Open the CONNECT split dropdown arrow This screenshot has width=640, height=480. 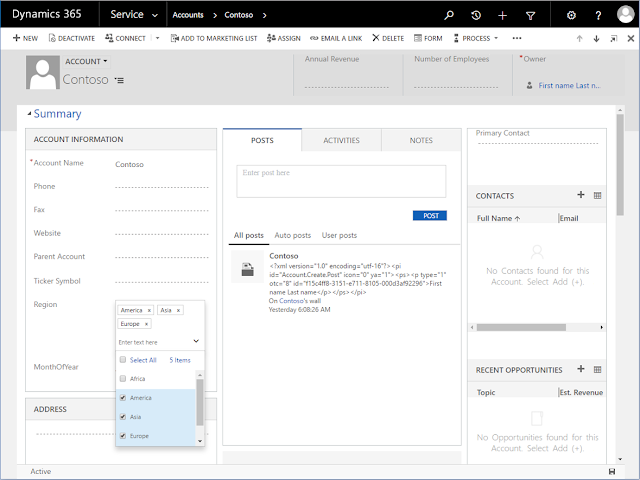[158, 38]
